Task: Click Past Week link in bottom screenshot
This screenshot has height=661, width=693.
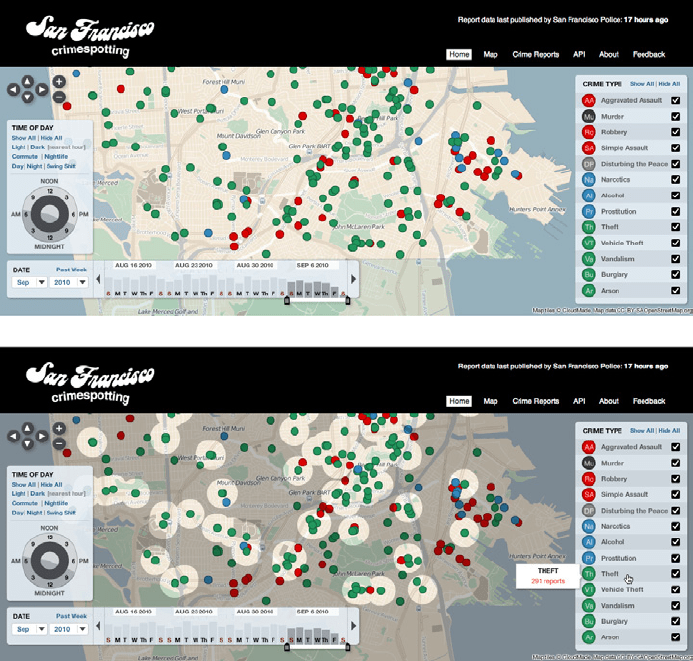Action: (71, 616)
